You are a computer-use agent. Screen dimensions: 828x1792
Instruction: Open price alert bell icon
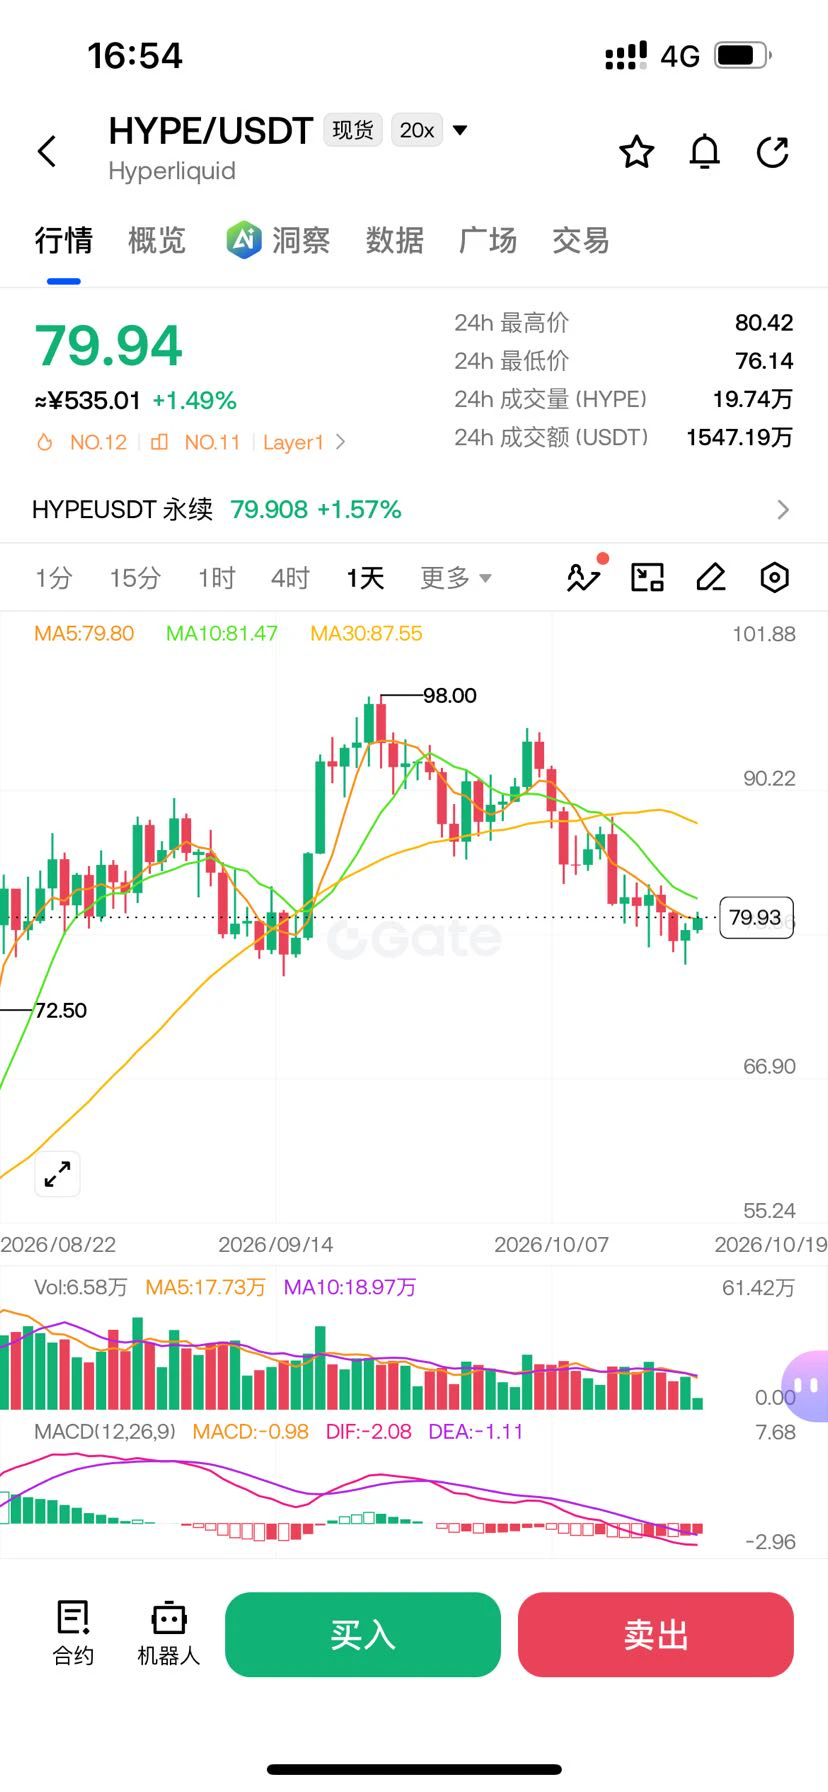pos(705,152)
